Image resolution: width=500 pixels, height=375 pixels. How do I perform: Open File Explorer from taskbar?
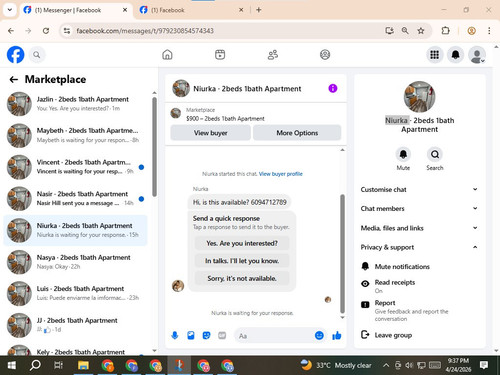(x=83, y=365)
